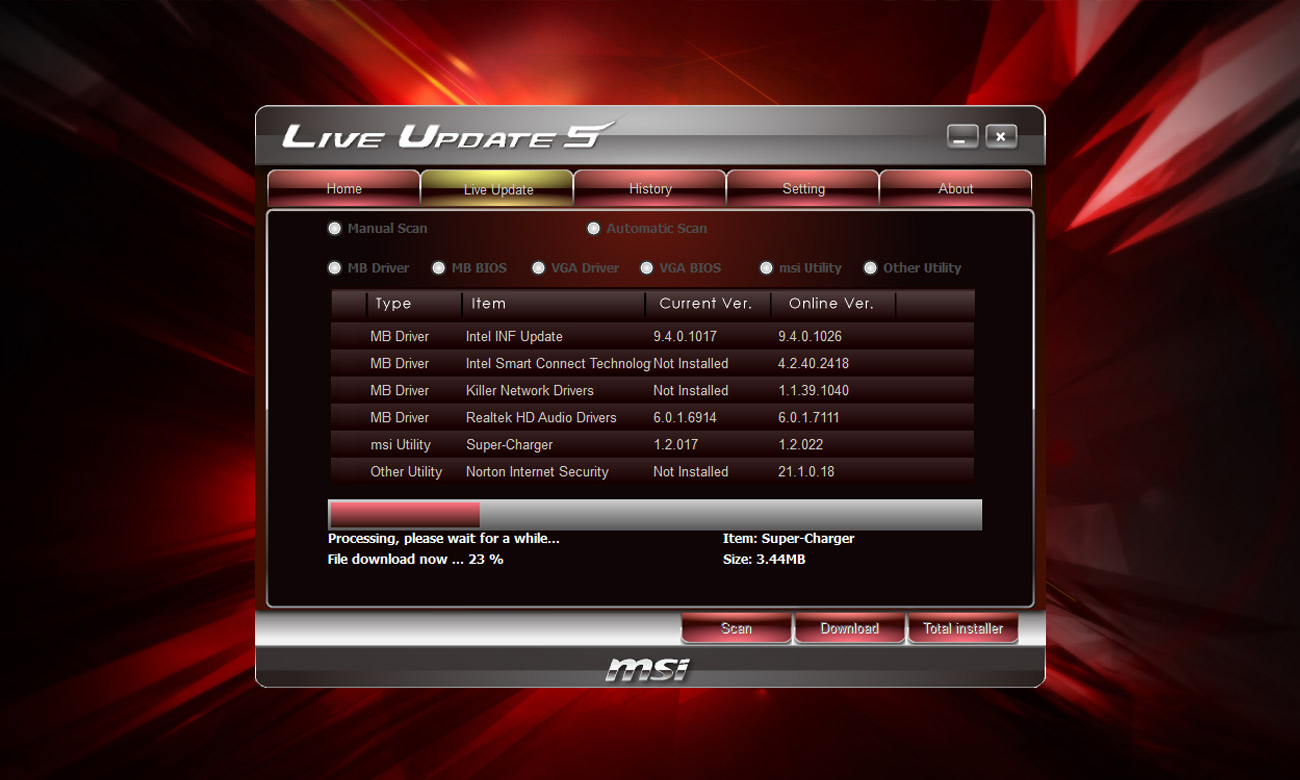Click Not Installed in Norton row
The height and width of the screenshot is (780, 1300).
(x=691, y=472)
